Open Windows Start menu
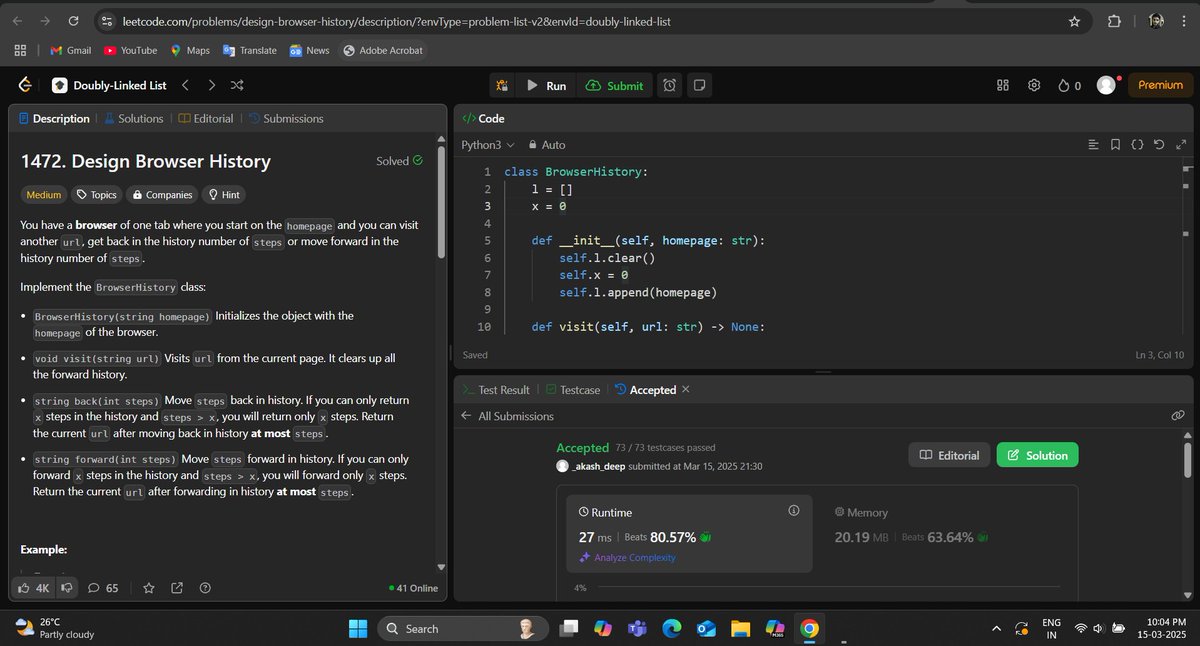The width and height of the screenshot is (1200, 646). pyautogui.click(x=357, y=628)
